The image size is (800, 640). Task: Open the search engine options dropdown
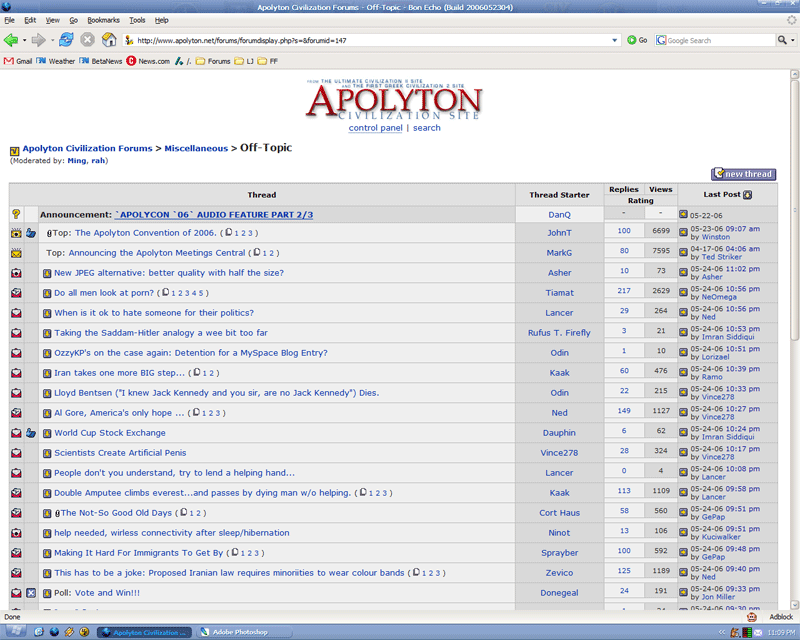[x=793, y=40]
